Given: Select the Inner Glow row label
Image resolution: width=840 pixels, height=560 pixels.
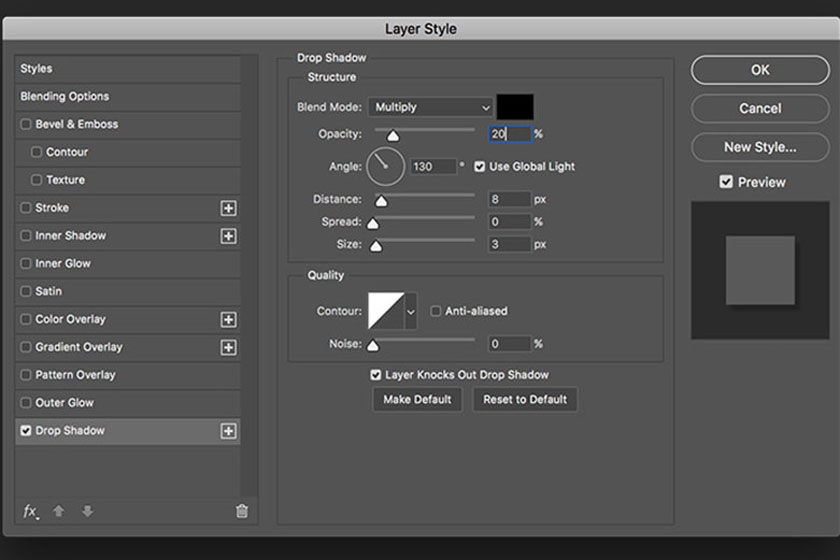Looking at the screenshot, I should [63, 264].
